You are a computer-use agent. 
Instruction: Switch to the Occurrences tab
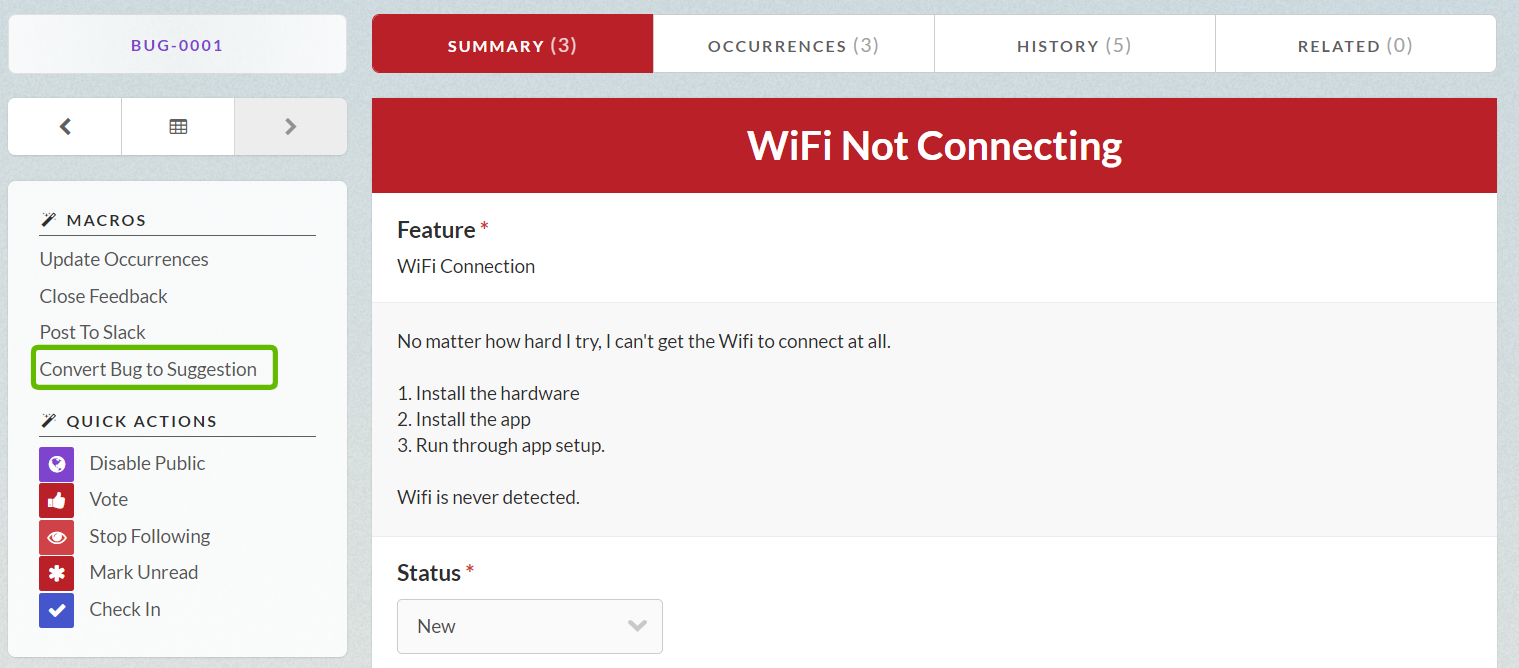click(793, 45)
